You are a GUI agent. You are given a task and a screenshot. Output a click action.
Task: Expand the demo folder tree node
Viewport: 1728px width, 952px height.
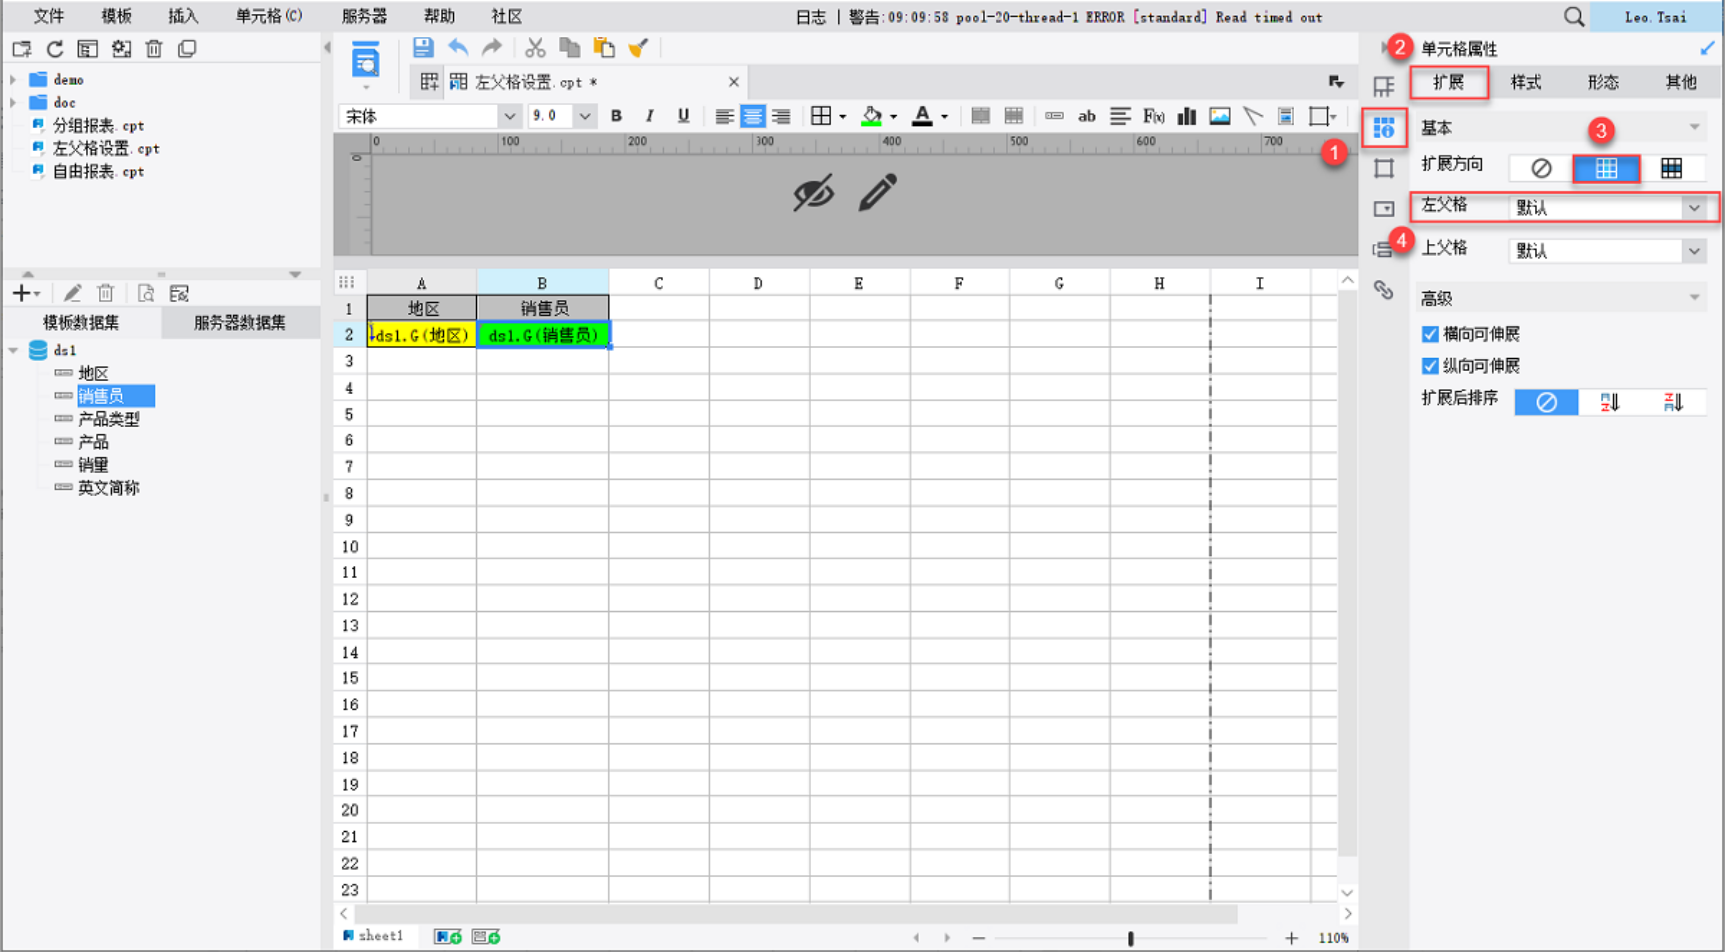[13, 79]
